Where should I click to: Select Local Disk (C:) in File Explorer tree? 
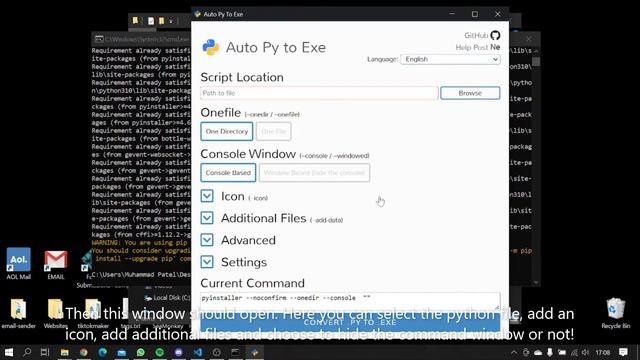tap(168, 298)
